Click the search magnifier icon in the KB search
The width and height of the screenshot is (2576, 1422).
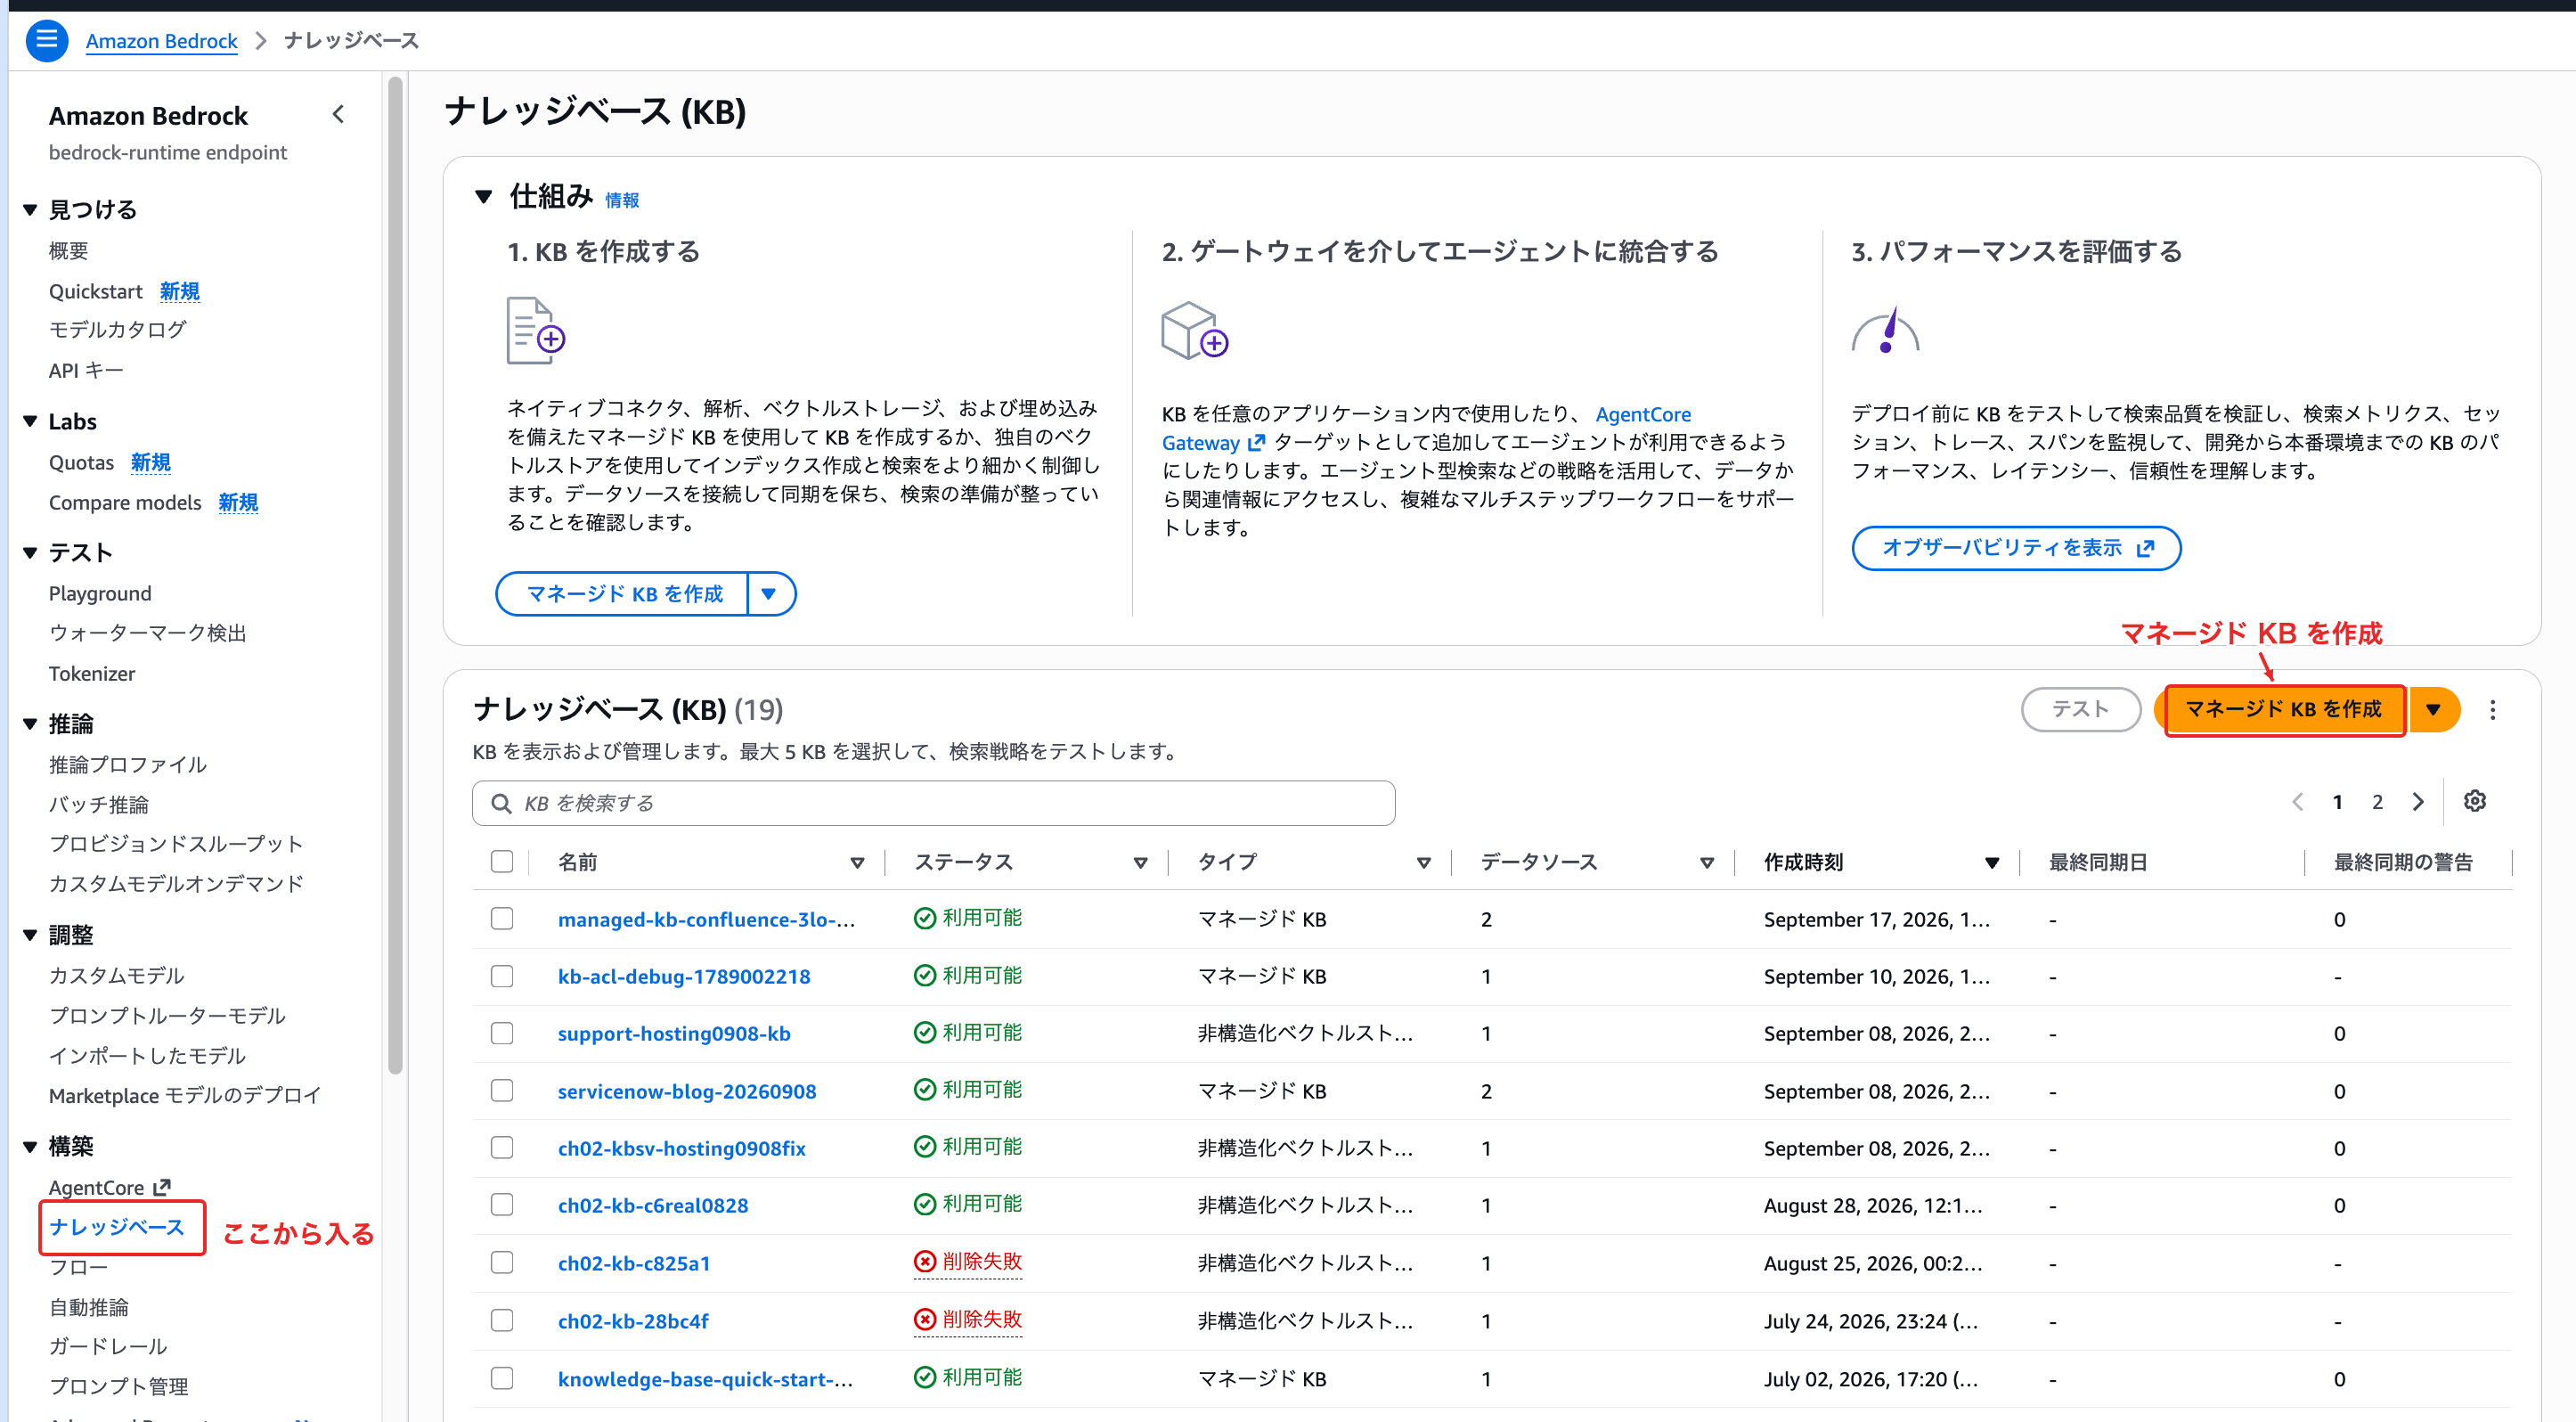click(x=502, y=803)
